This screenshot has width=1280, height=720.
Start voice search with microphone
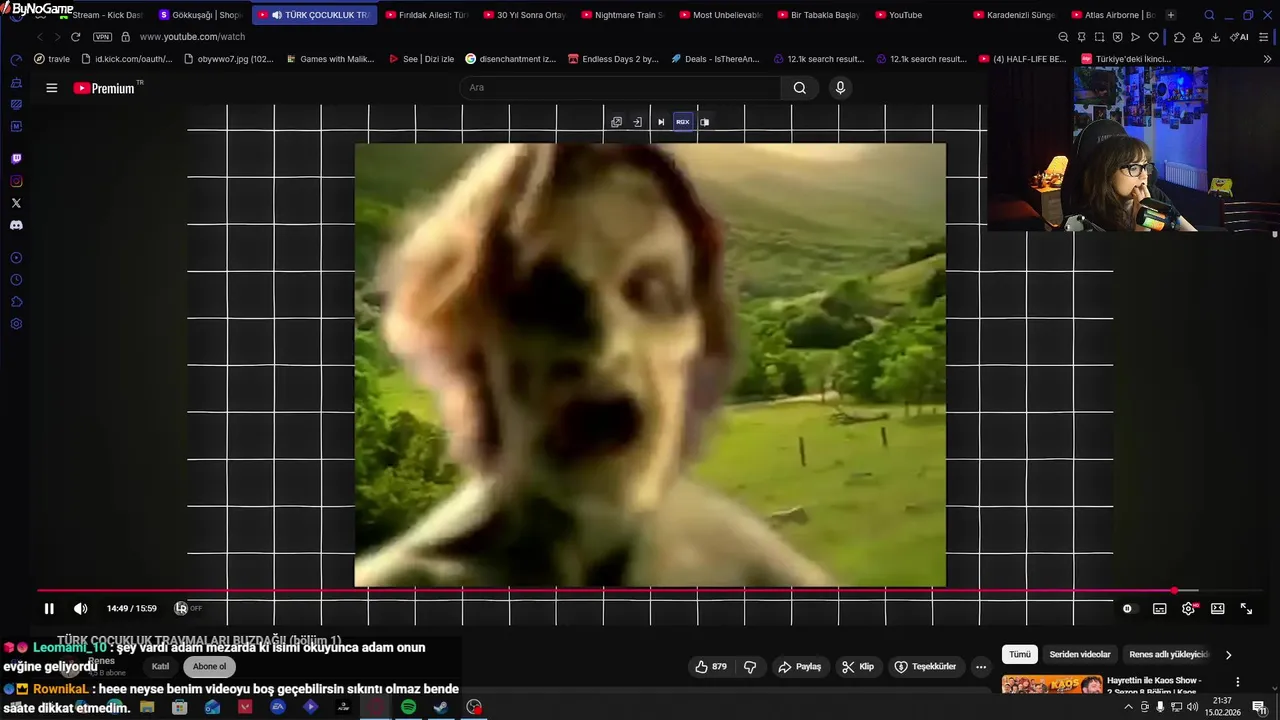840,87
